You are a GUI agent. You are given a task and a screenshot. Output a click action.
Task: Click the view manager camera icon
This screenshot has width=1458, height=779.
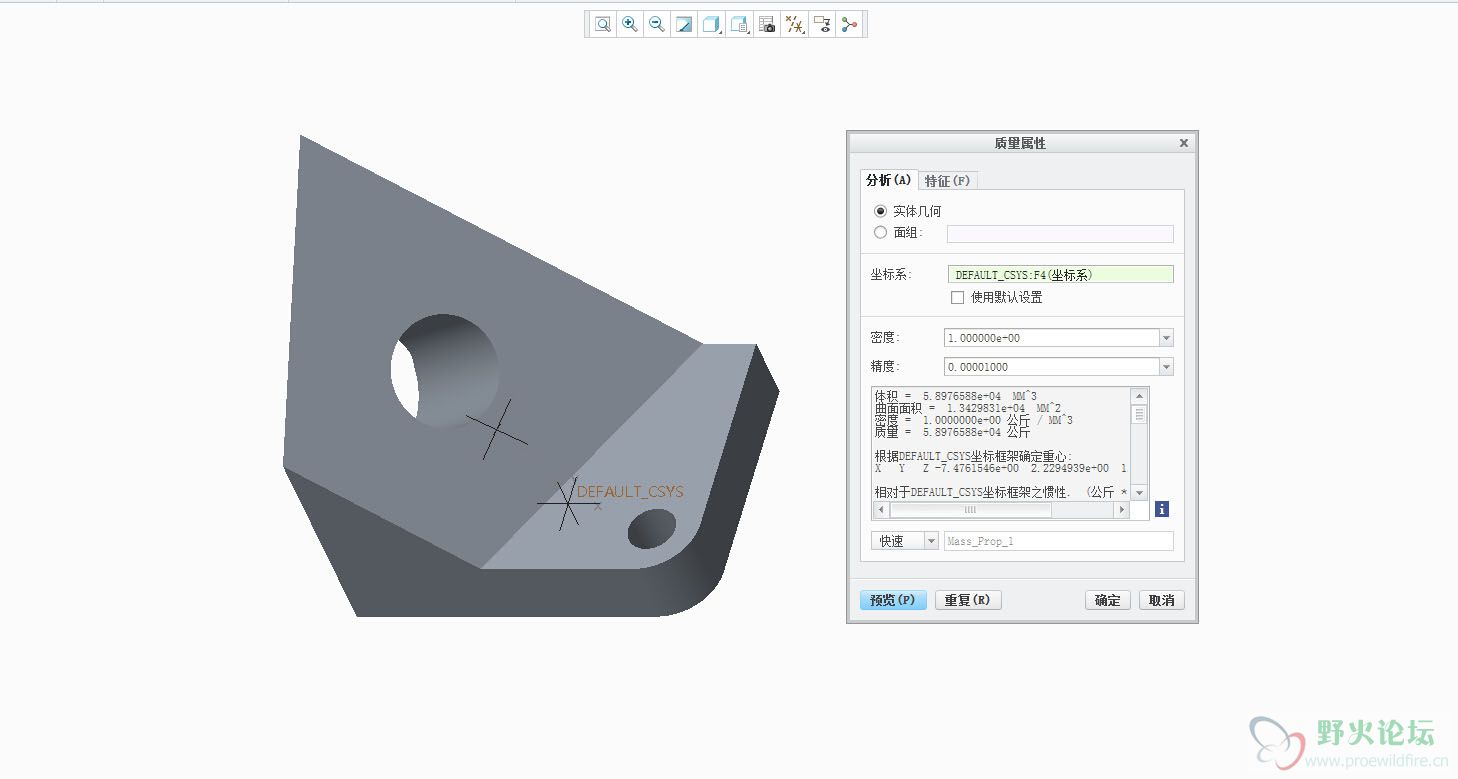[x=767, y=25]
